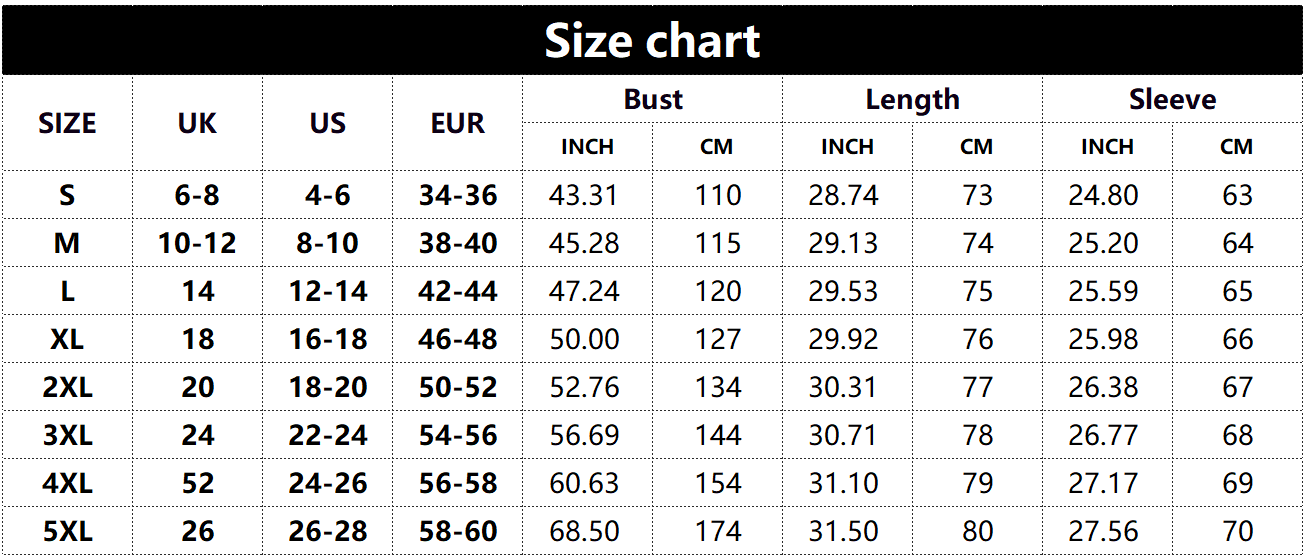Select length value 75 cm
The image size is (1309, 557).
[x=977, y=291]
